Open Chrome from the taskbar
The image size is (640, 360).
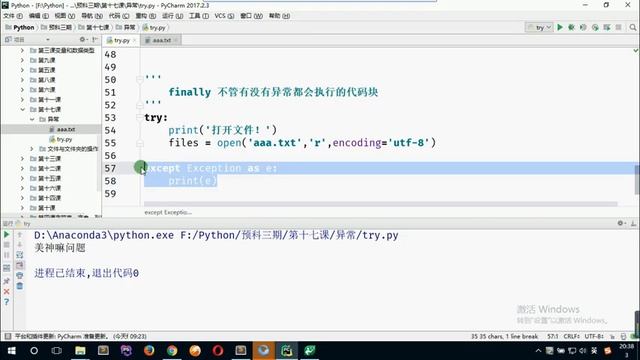click(172, 351)
